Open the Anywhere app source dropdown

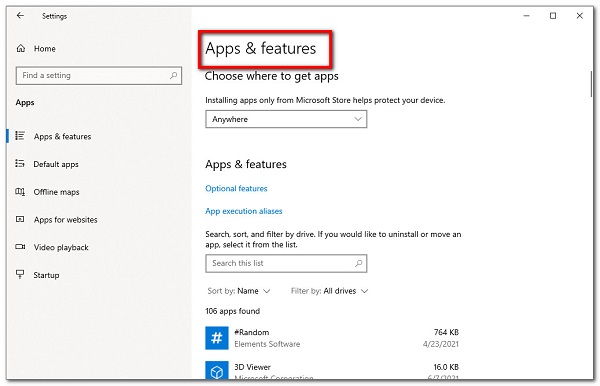coord(286,119)
